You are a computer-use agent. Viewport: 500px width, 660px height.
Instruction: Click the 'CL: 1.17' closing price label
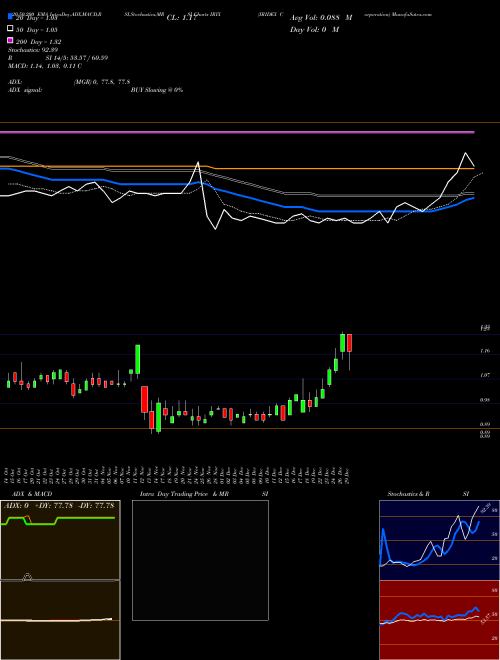[x=181, y=18]
